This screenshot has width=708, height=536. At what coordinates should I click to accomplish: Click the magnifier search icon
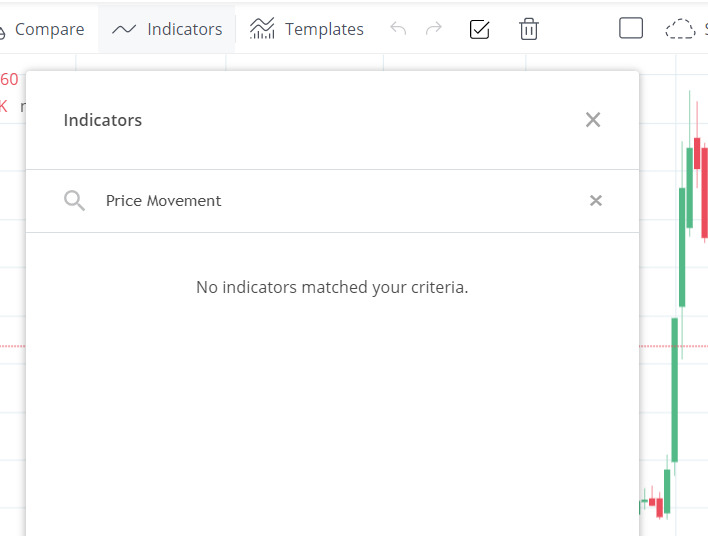tap(74, 200)
